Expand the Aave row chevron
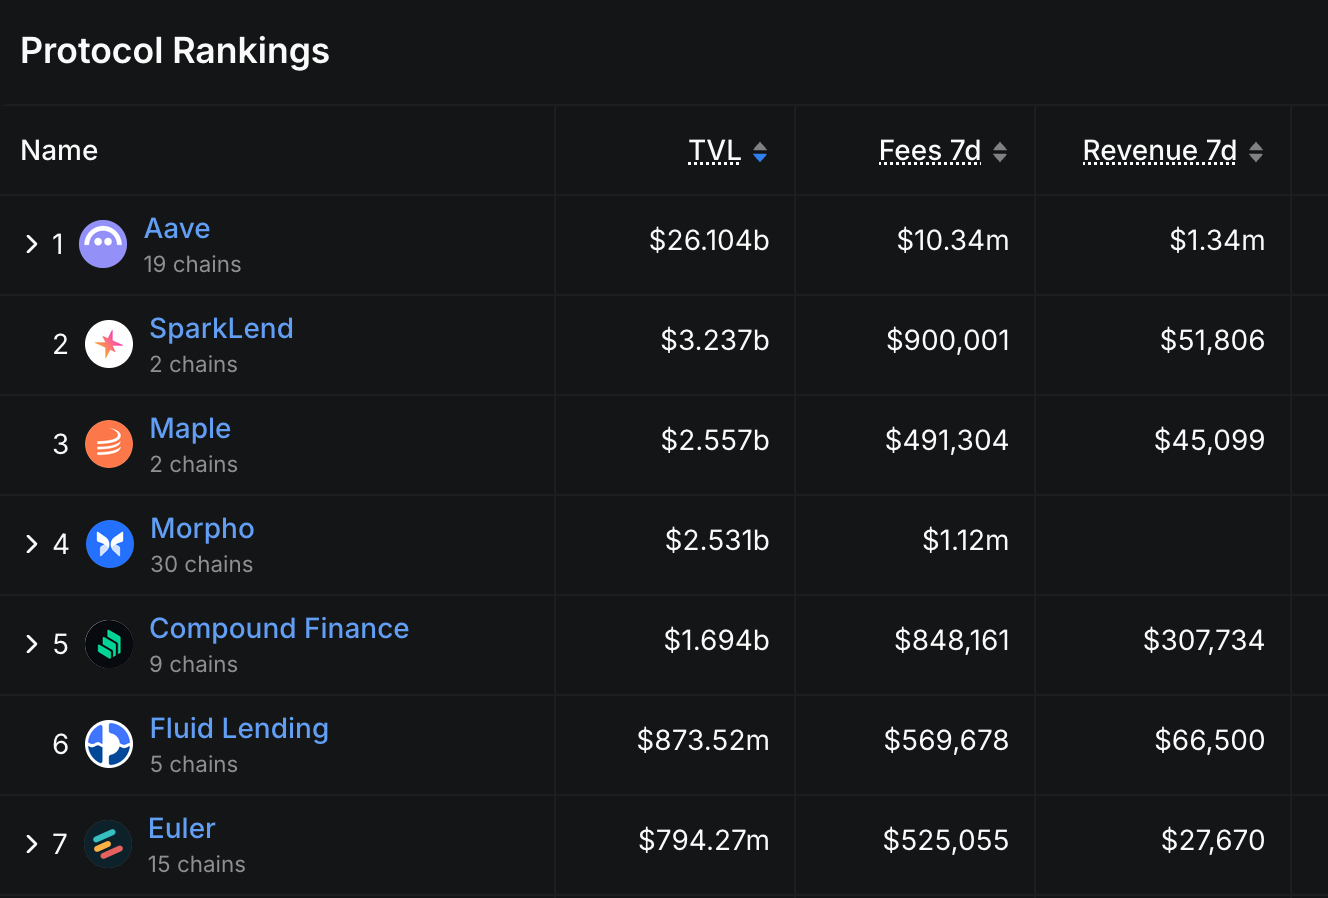 pyautogui.click(x=32, y=244)
